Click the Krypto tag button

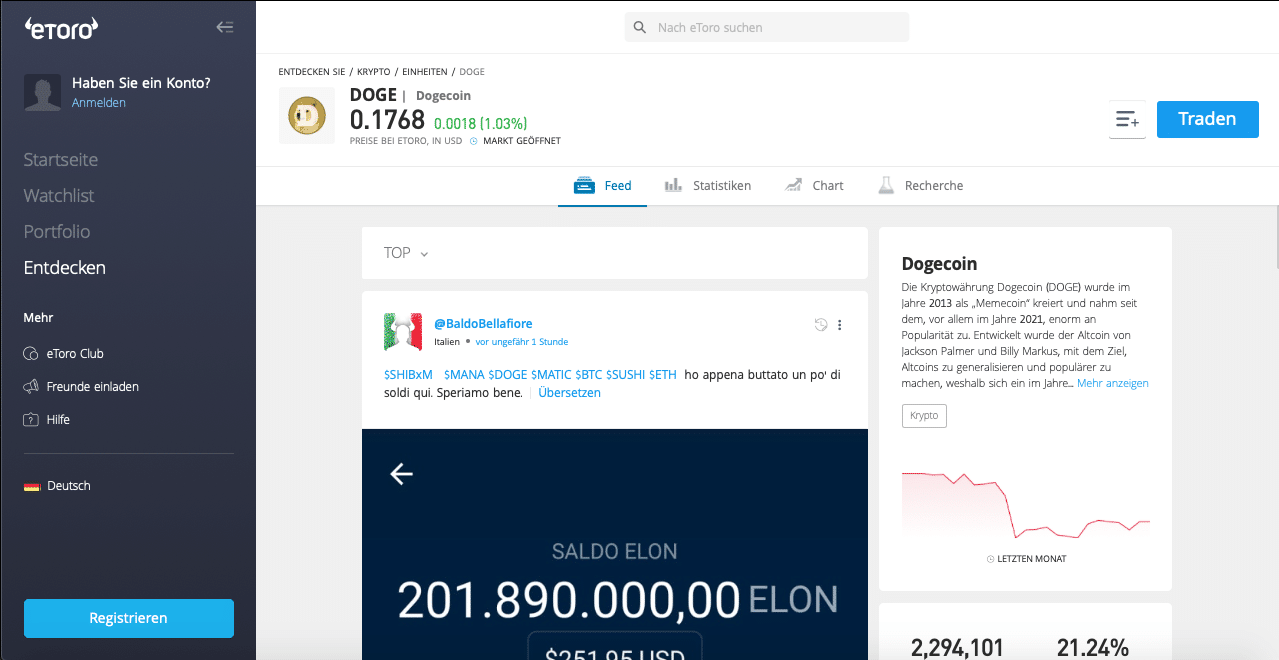tap(924, 416)
